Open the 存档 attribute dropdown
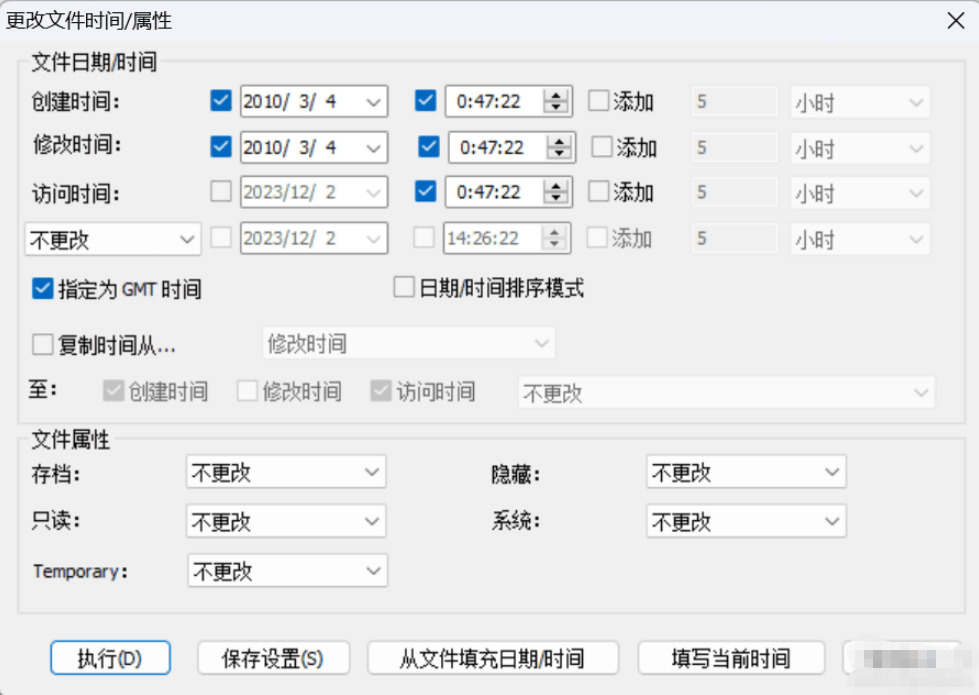 click(286, 472)
